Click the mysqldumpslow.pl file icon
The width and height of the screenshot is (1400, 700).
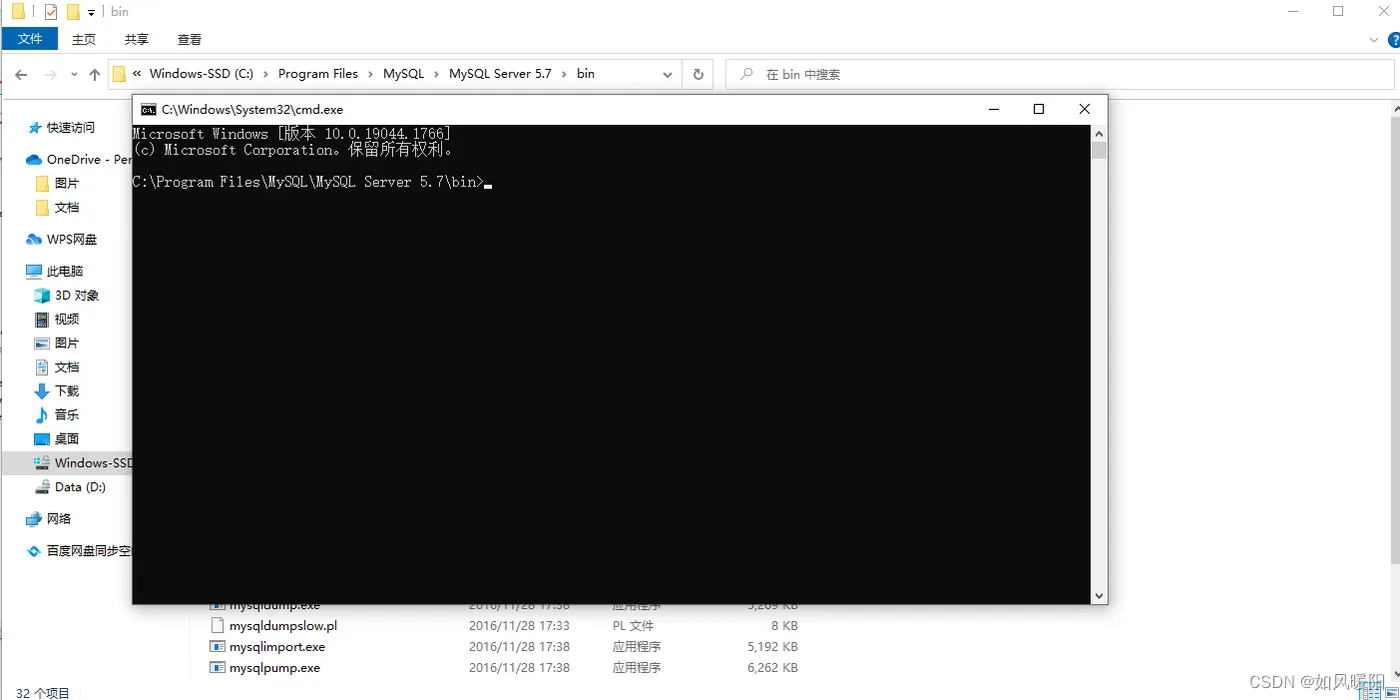point(218,626)
